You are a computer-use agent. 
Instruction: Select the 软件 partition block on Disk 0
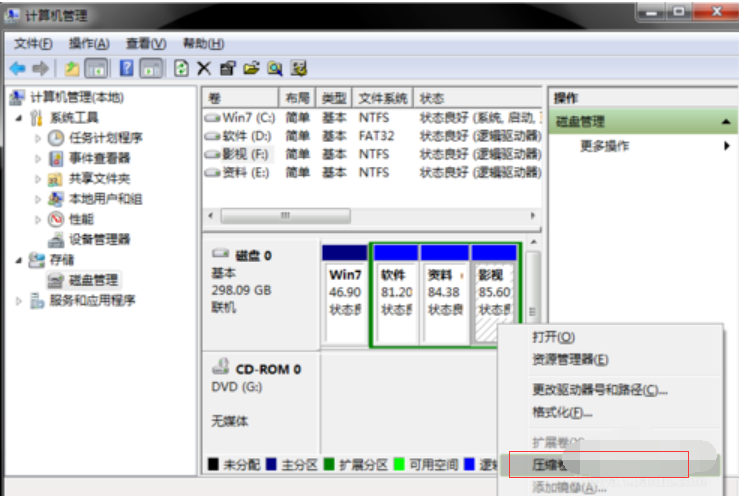coord(394,292)
